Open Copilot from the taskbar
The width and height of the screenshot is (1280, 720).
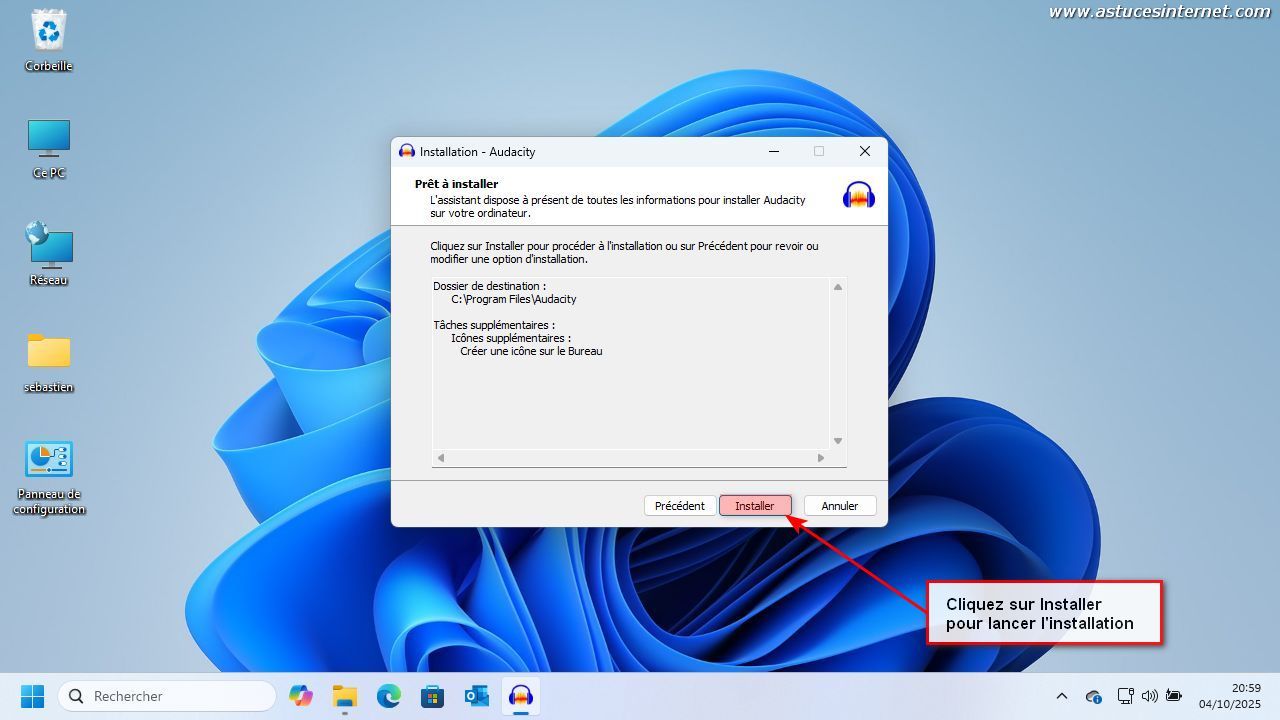[300, 696]
